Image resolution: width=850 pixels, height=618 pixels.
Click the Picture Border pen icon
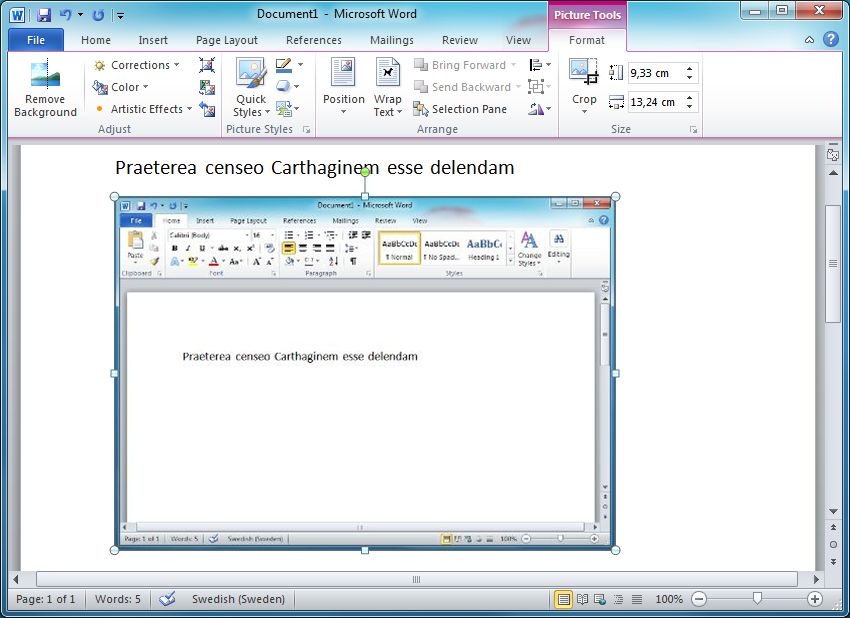click(x=284, y=65)
